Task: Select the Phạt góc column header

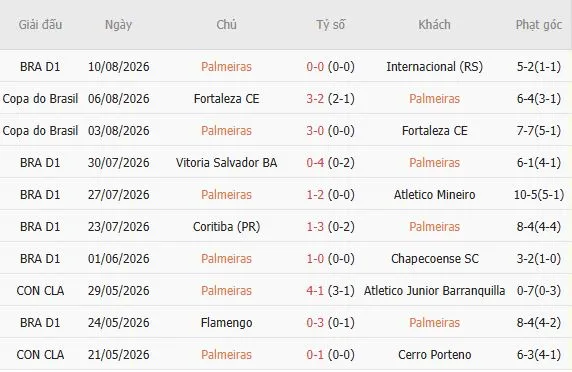Action: tap(538, 25)
